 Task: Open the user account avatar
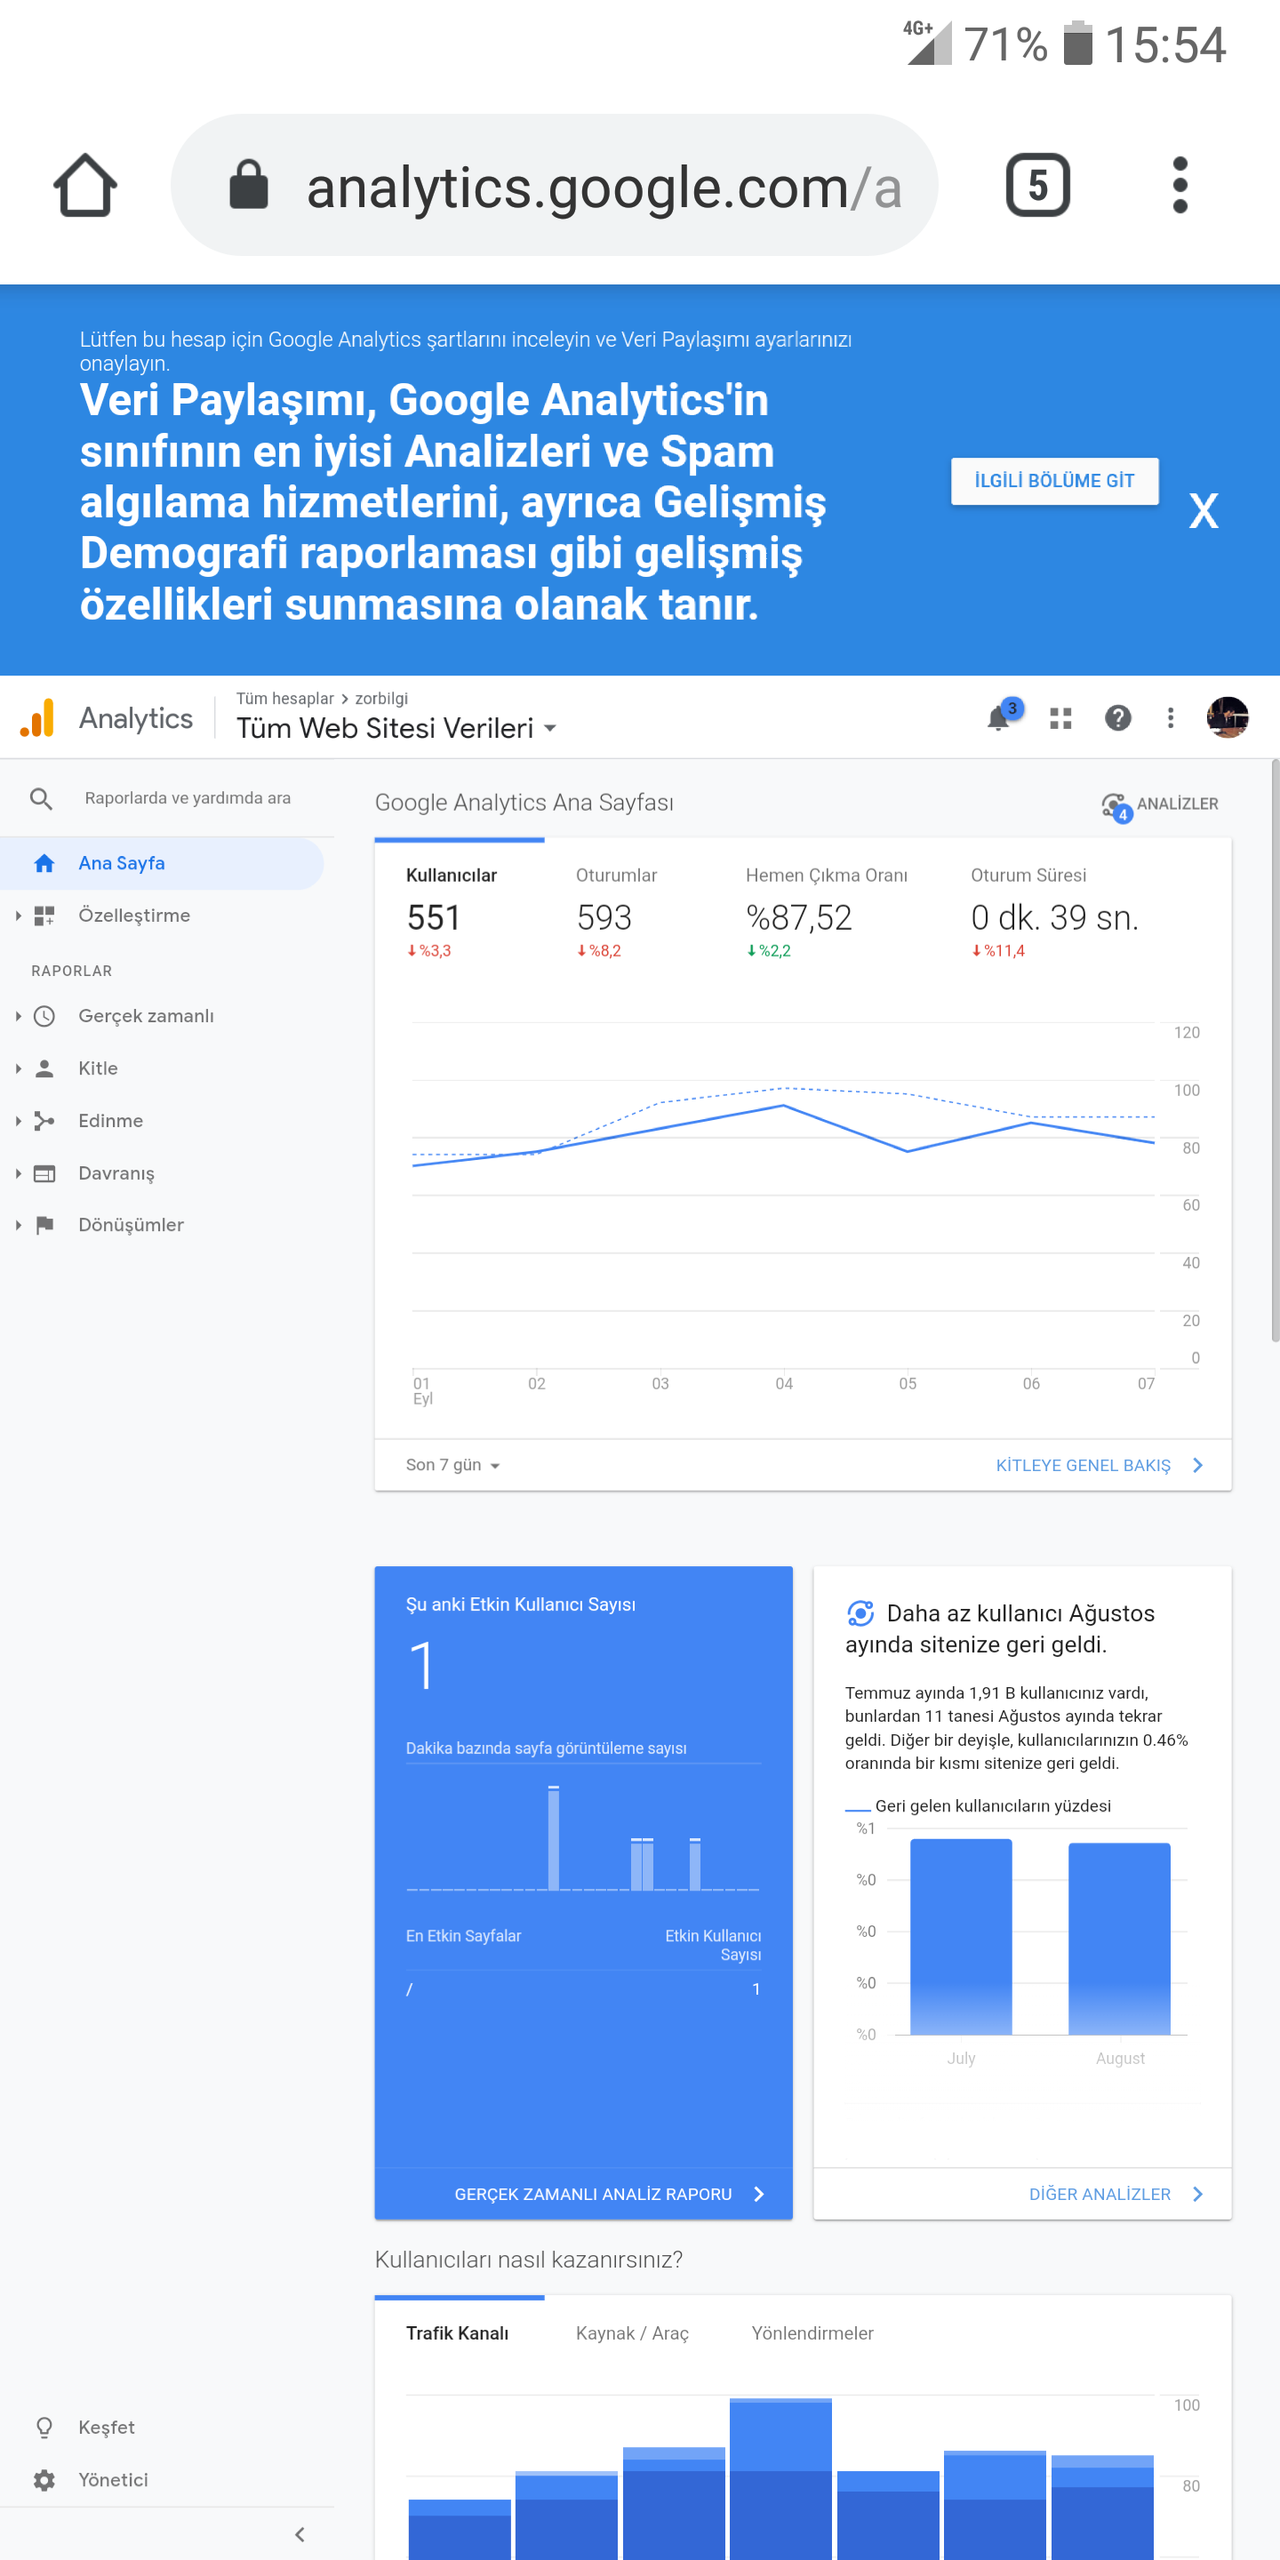(1227, 717)
